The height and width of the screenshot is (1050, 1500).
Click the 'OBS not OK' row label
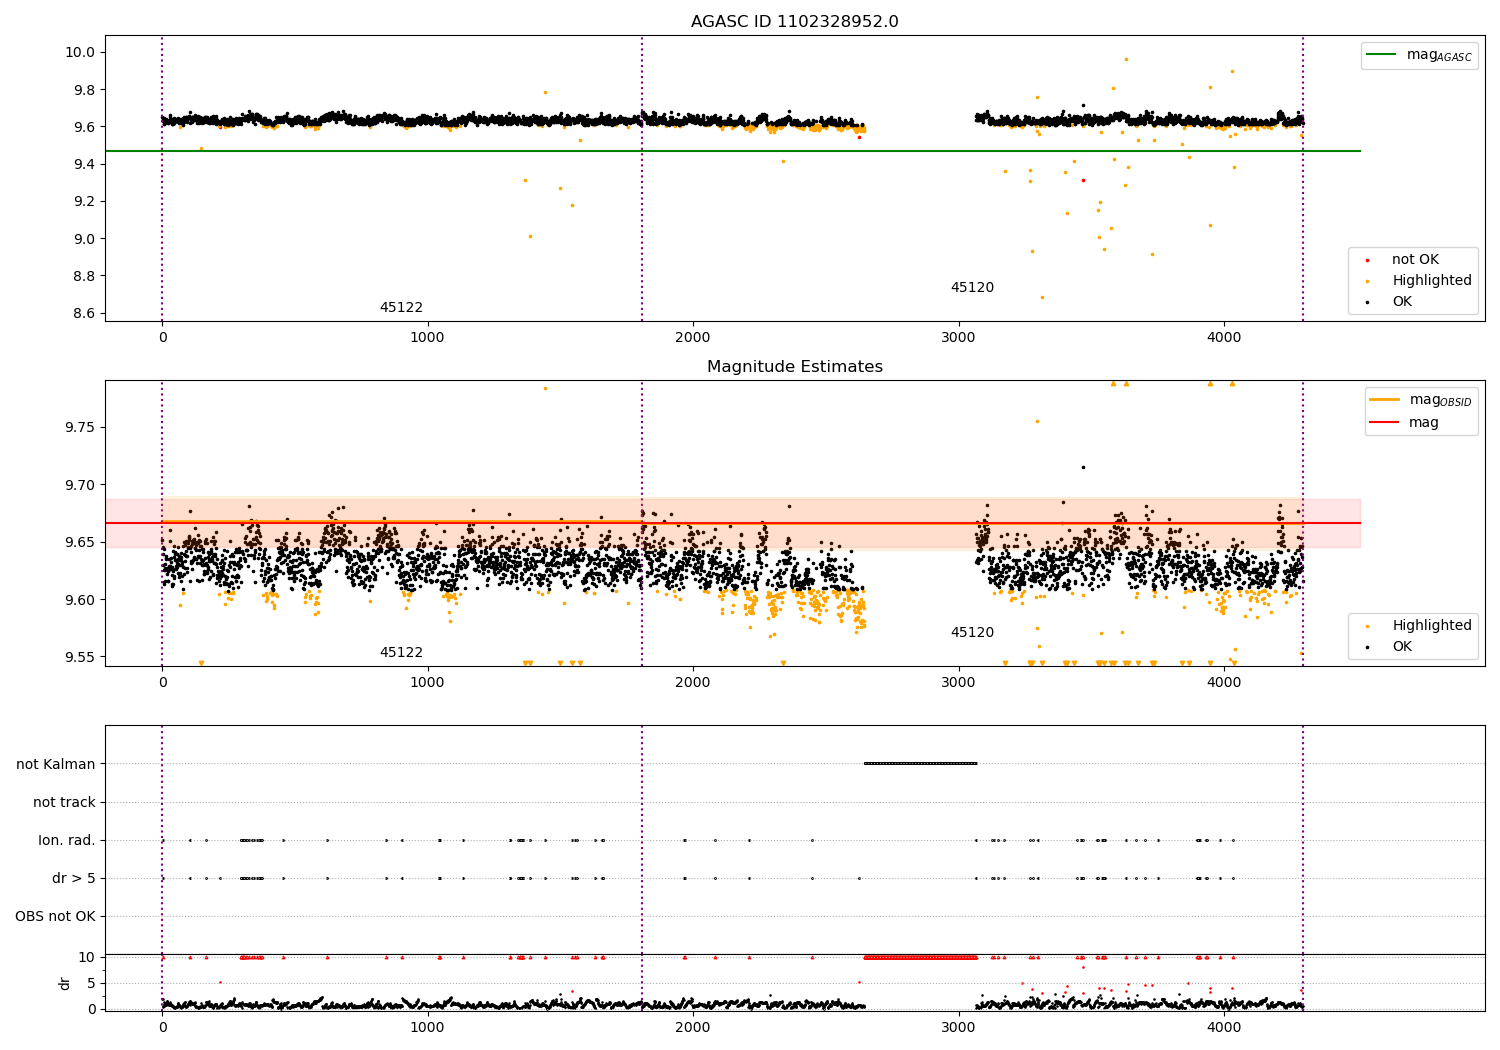(x=56, y=917)
